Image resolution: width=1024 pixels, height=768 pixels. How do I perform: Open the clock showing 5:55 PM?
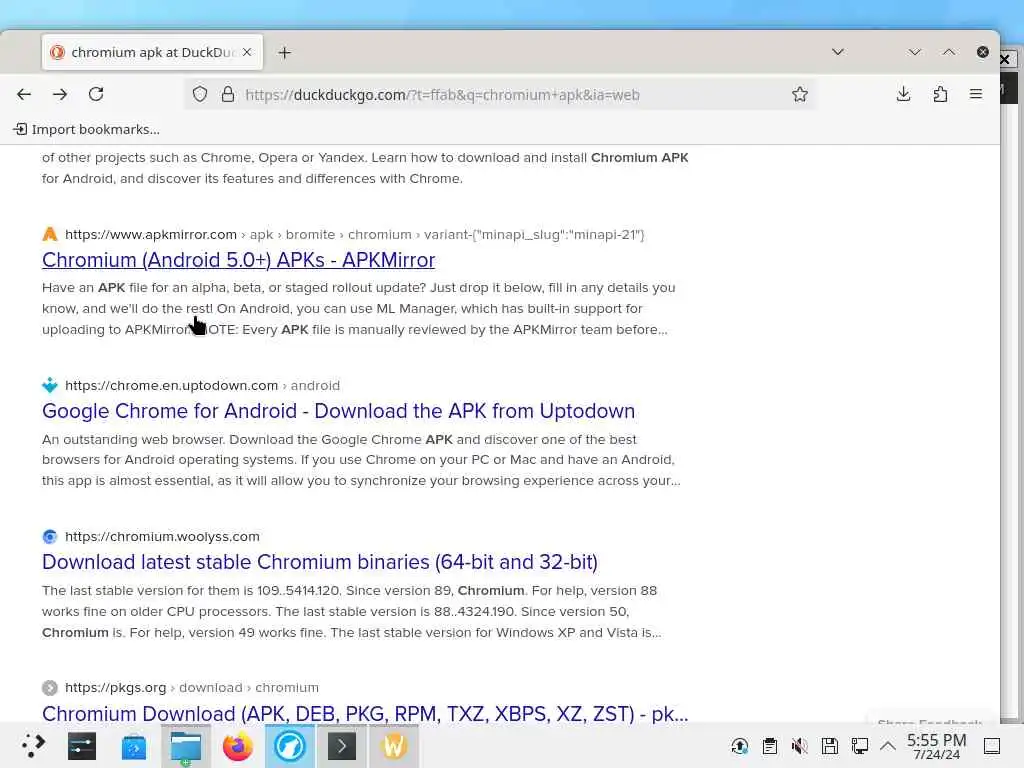point(936,746)
